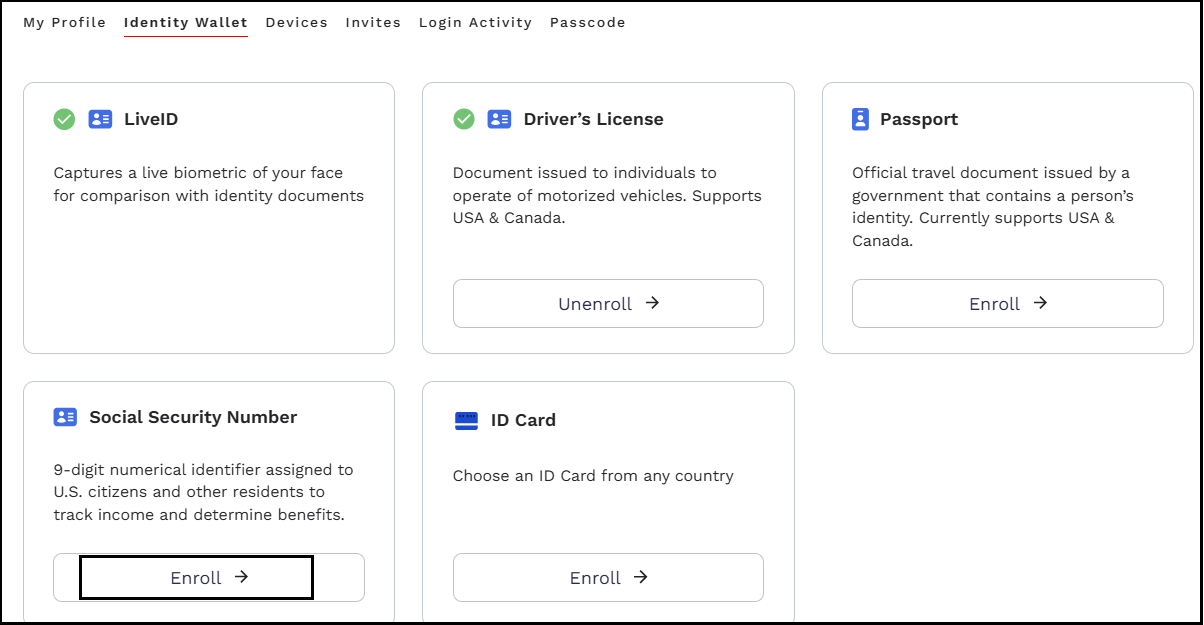Viewport: 1204px width, 625px height.
Task: Enroll an ID Card
Action: [x=608, y=577]
